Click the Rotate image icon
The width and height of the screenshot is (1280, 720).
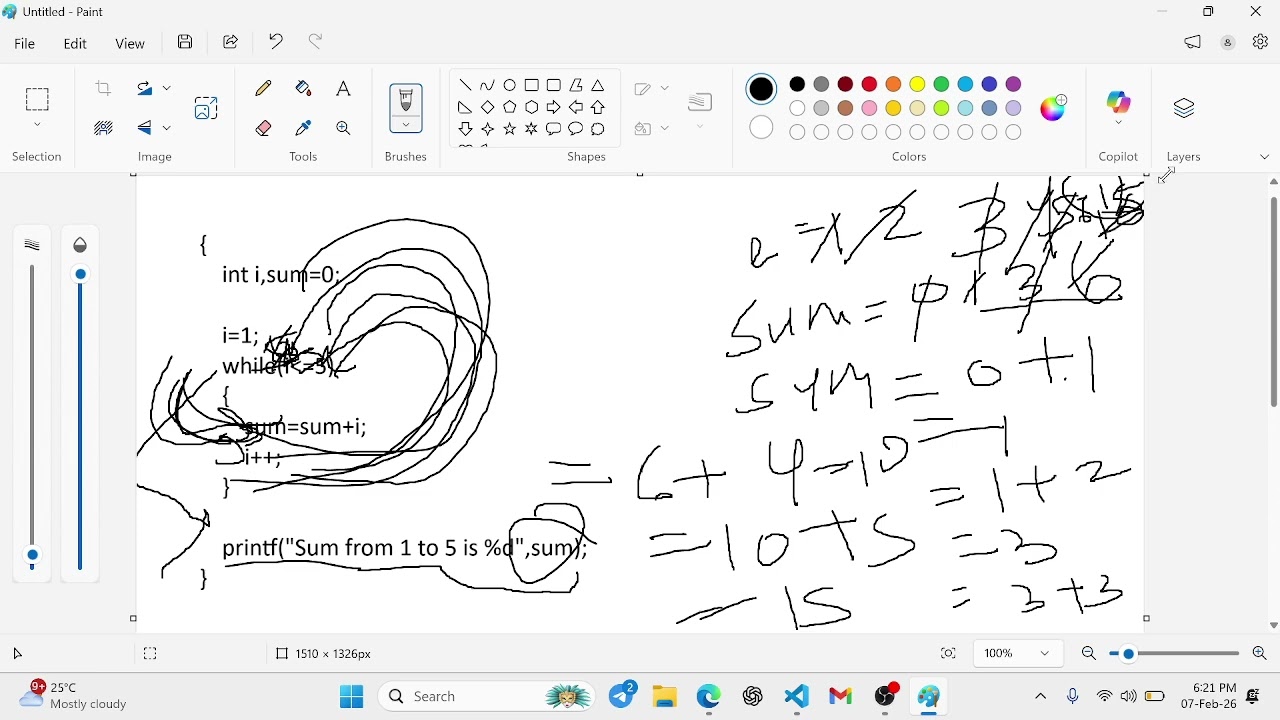[147, 89]
